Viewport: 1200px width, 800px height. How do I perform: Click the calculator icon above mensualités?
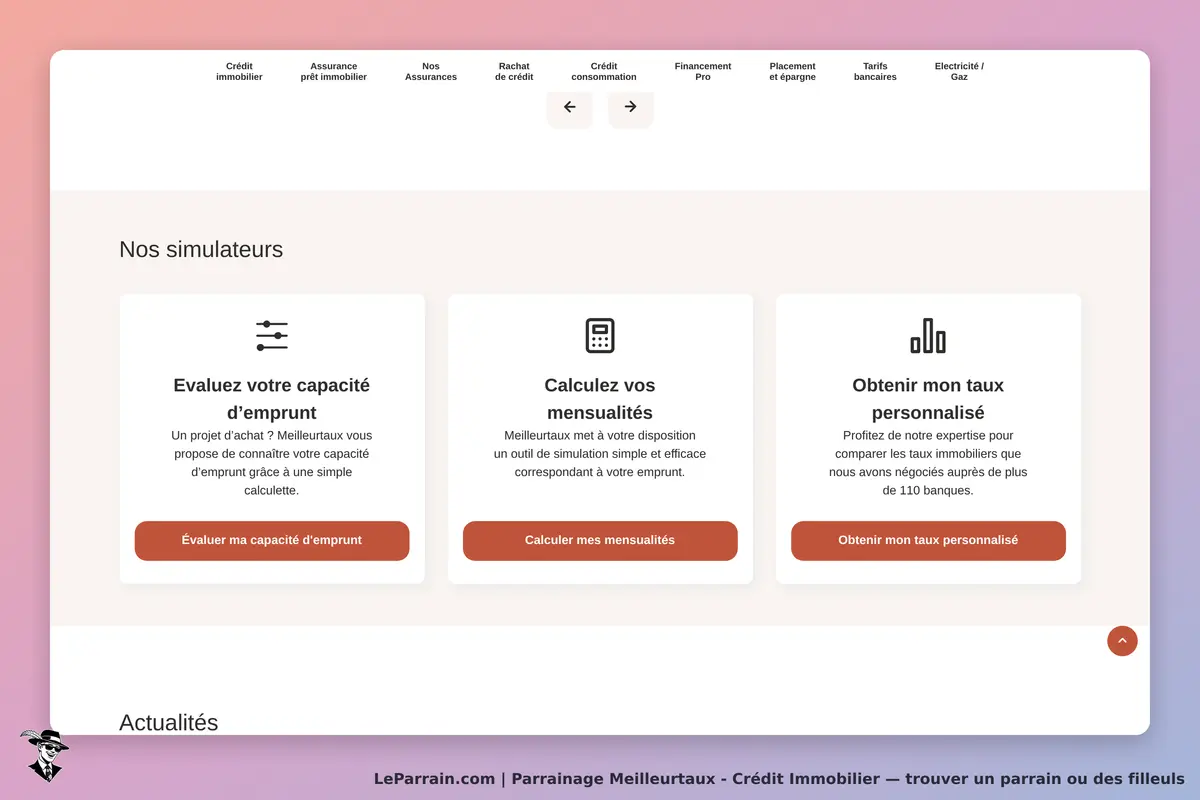click(600, 336)
